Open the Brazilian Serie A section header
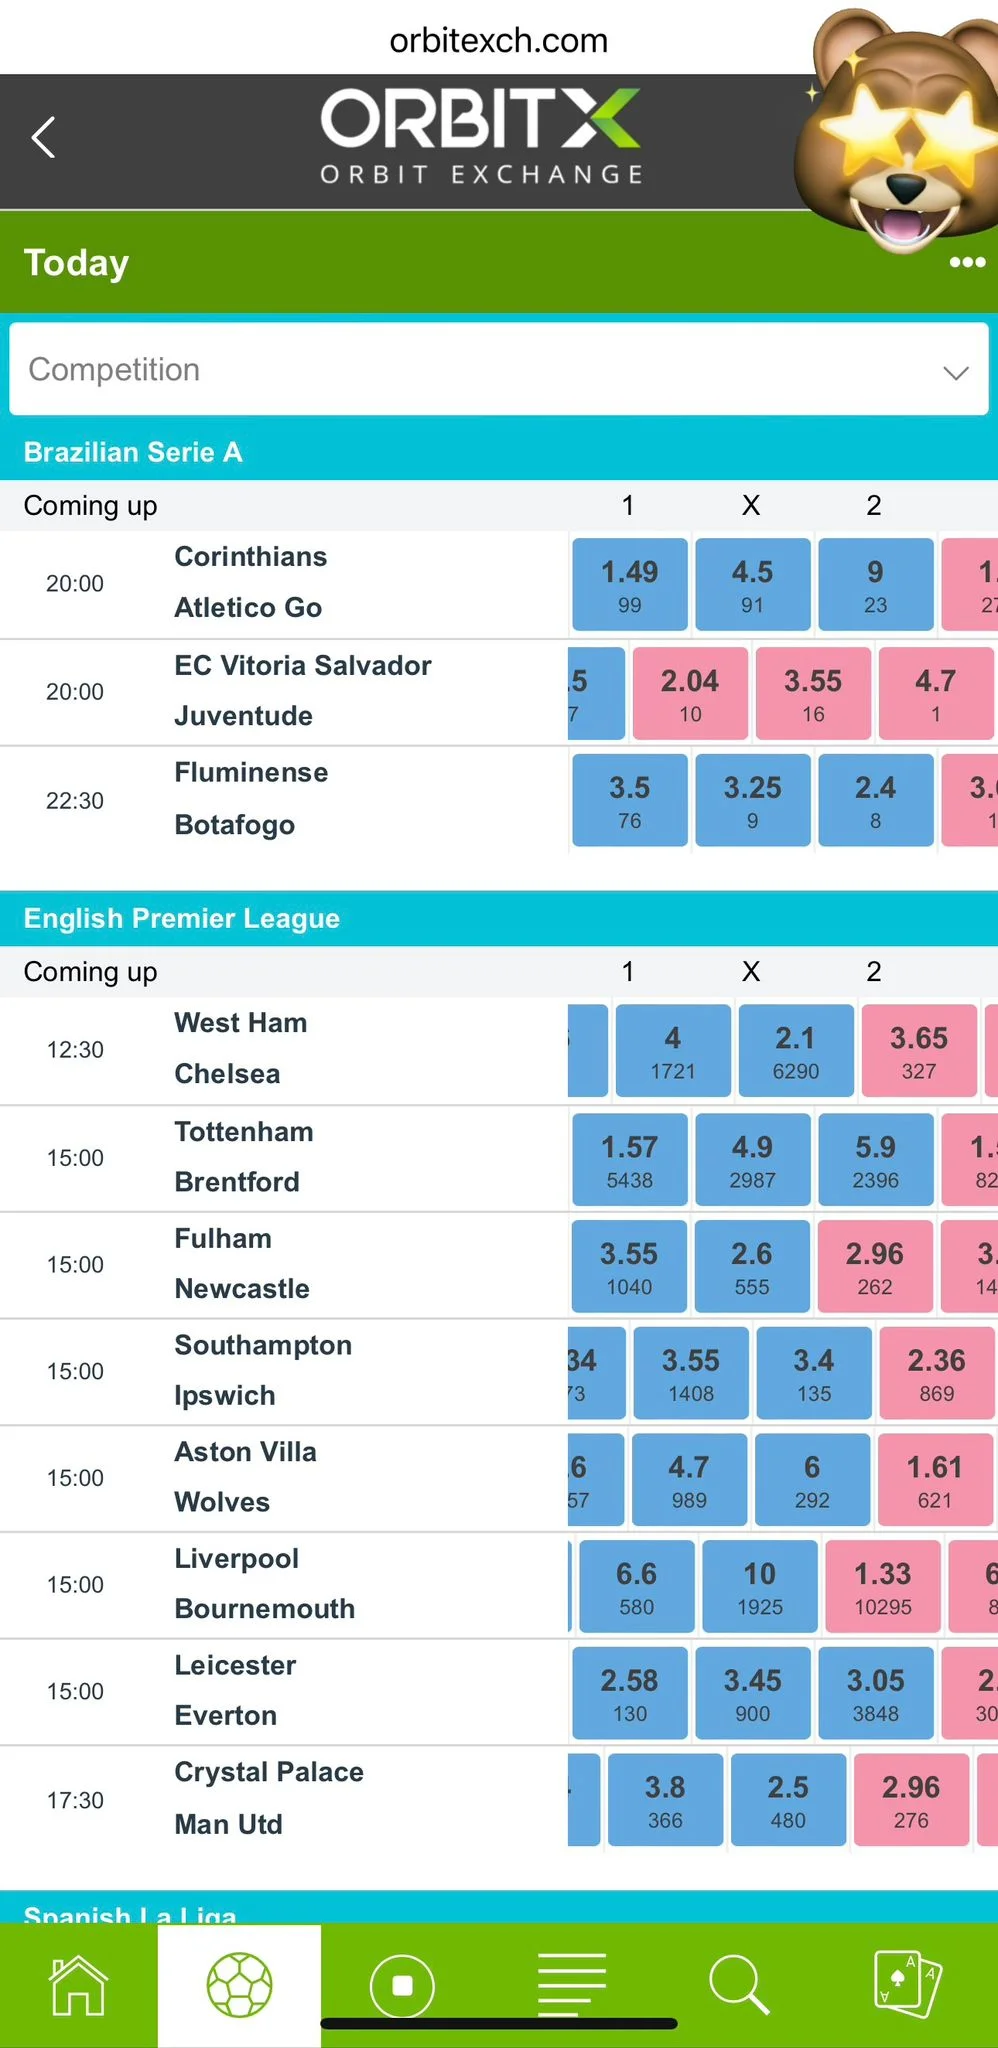 coord(133,452)
